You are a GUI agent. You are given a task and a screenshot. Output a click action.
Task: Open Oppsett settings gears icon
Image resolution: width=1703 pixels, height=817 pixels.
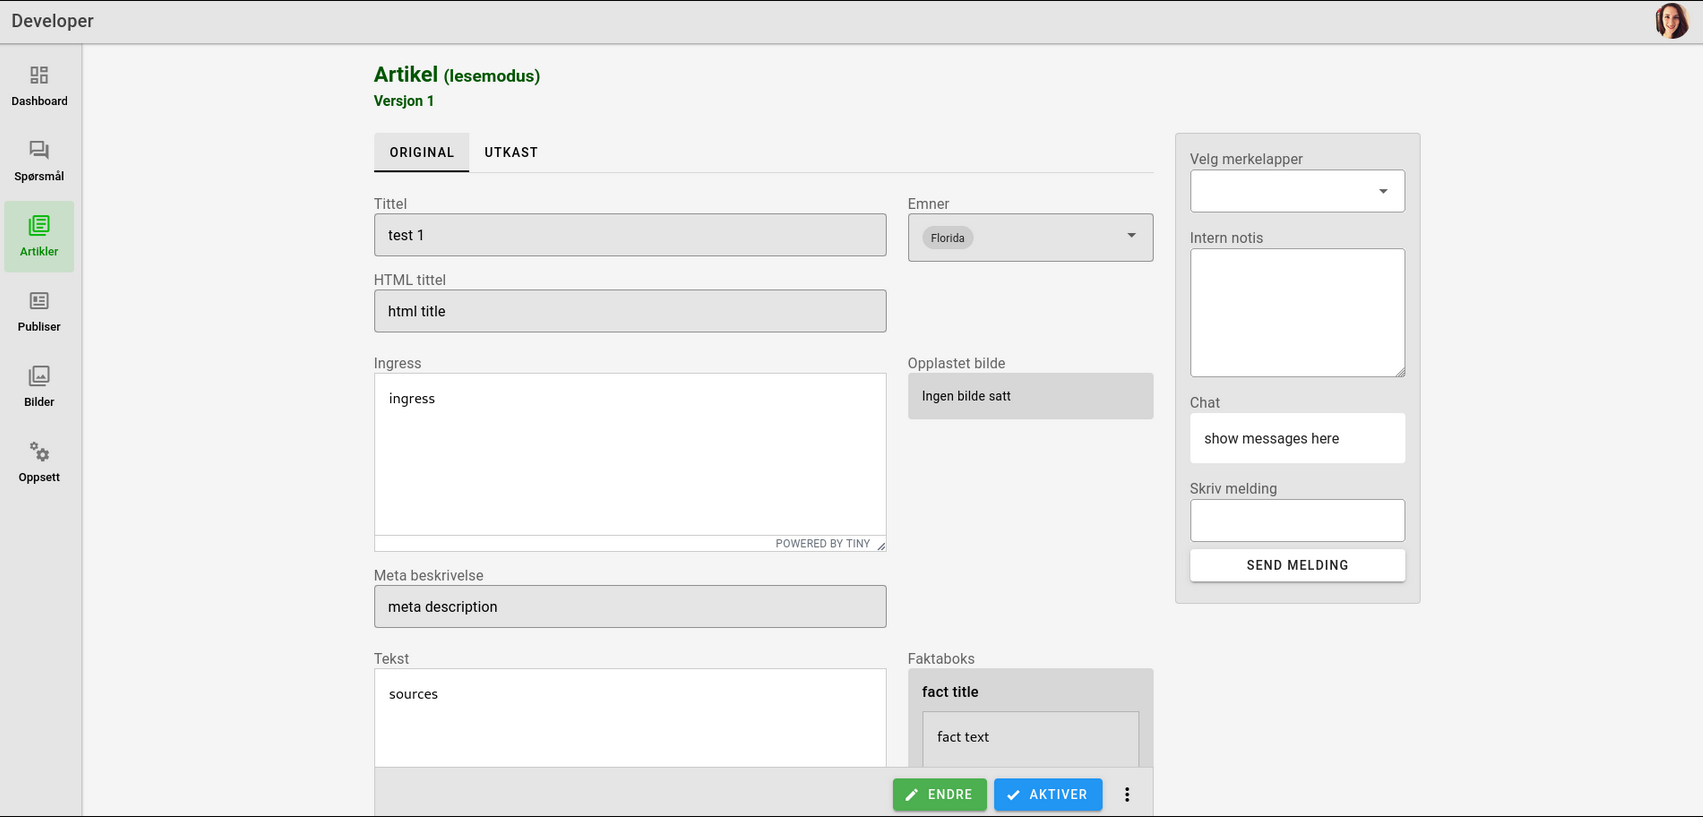(39, 452)
